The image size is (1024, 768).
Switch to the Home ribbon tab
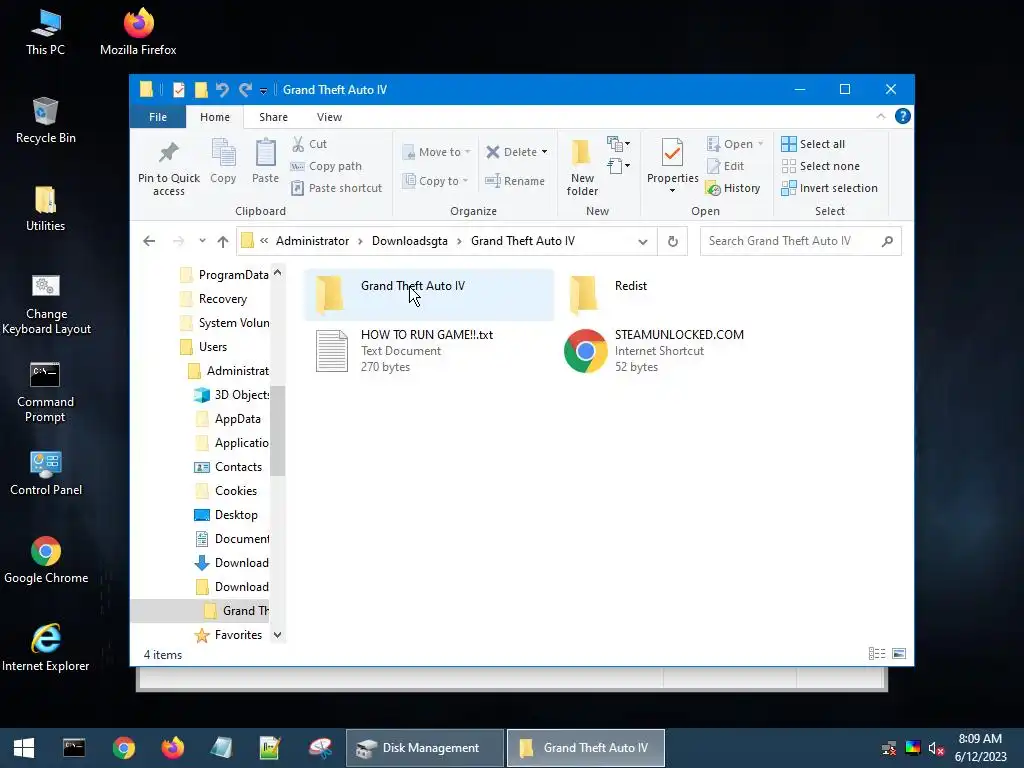(215, 117)
